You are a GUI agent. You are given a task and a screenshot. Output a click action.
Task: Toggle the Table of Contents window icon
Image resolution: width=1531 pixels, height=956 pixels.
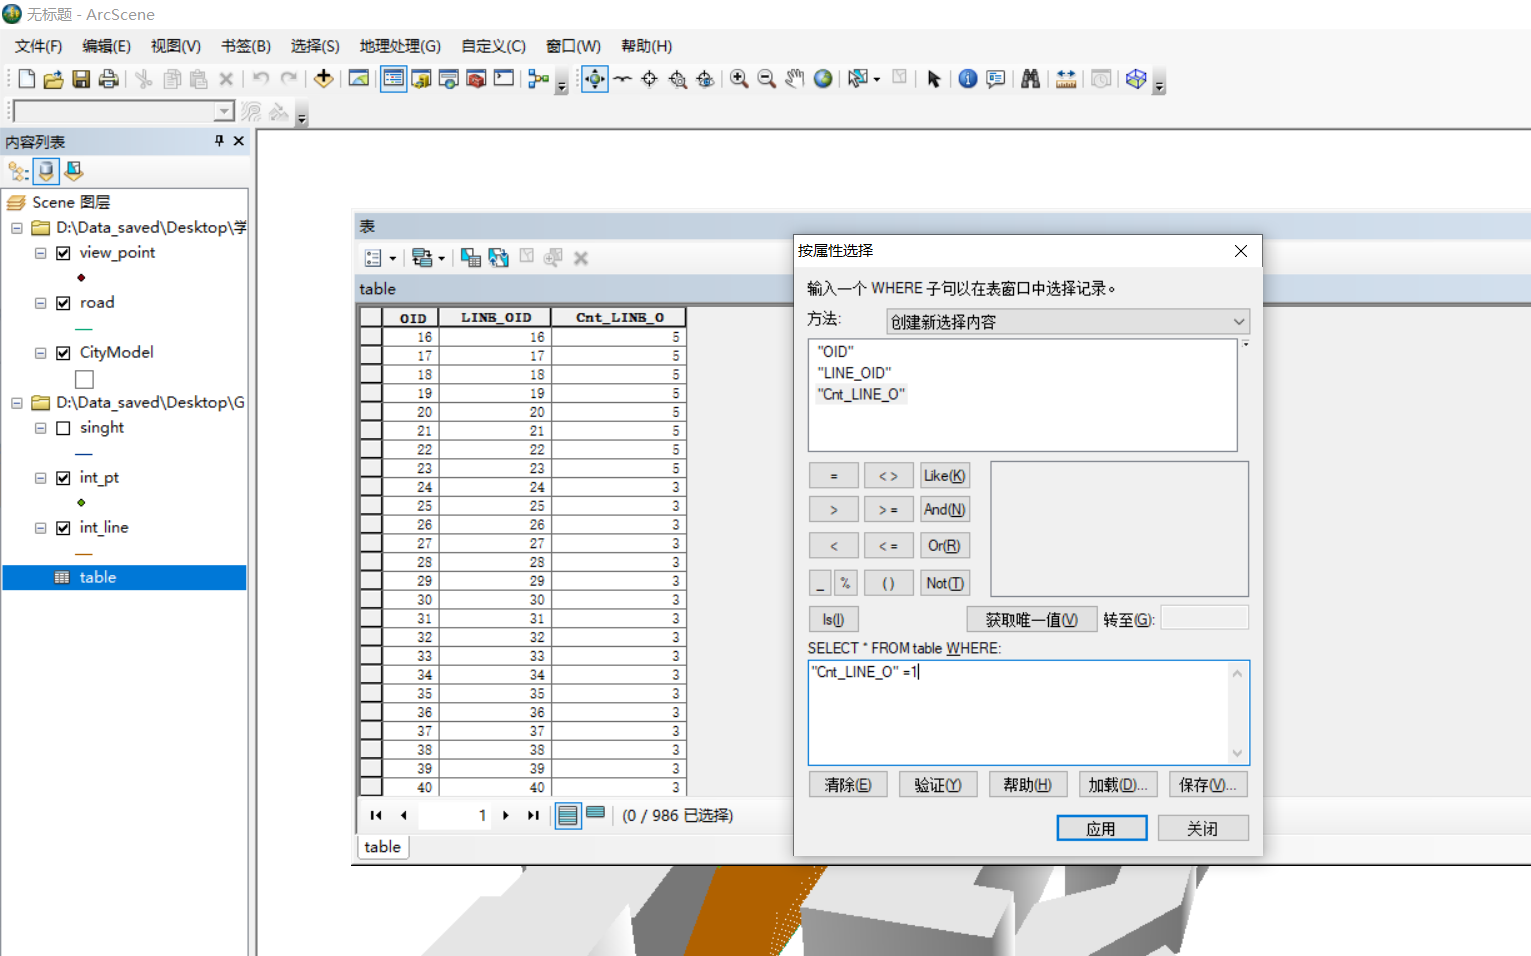(394, 79)
